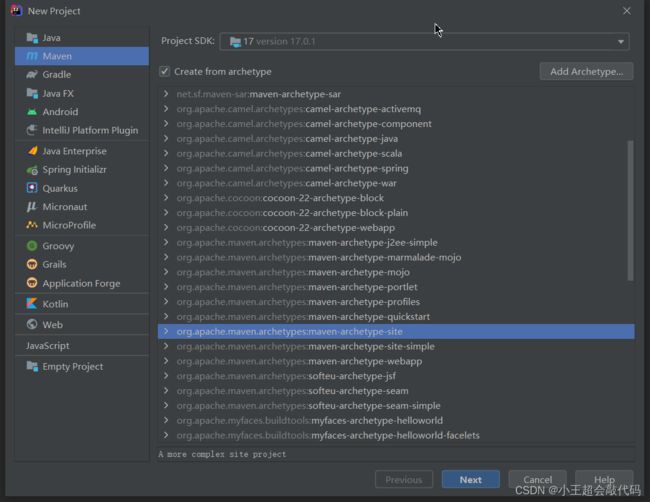Select camel-archetype-scala row
The height and width of the screenshot is (502, 650).
[x=396, y=153]
